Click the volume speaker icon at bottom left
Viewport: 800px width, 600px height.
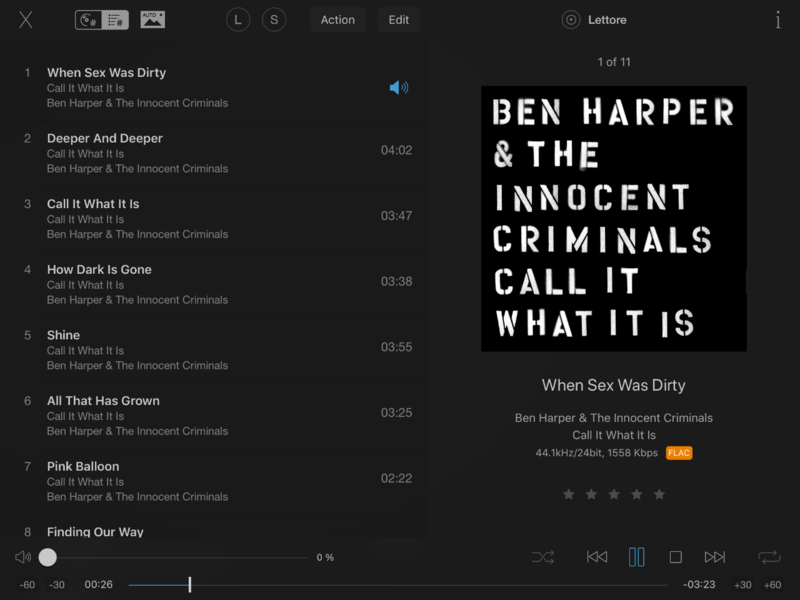click(23, 557)
